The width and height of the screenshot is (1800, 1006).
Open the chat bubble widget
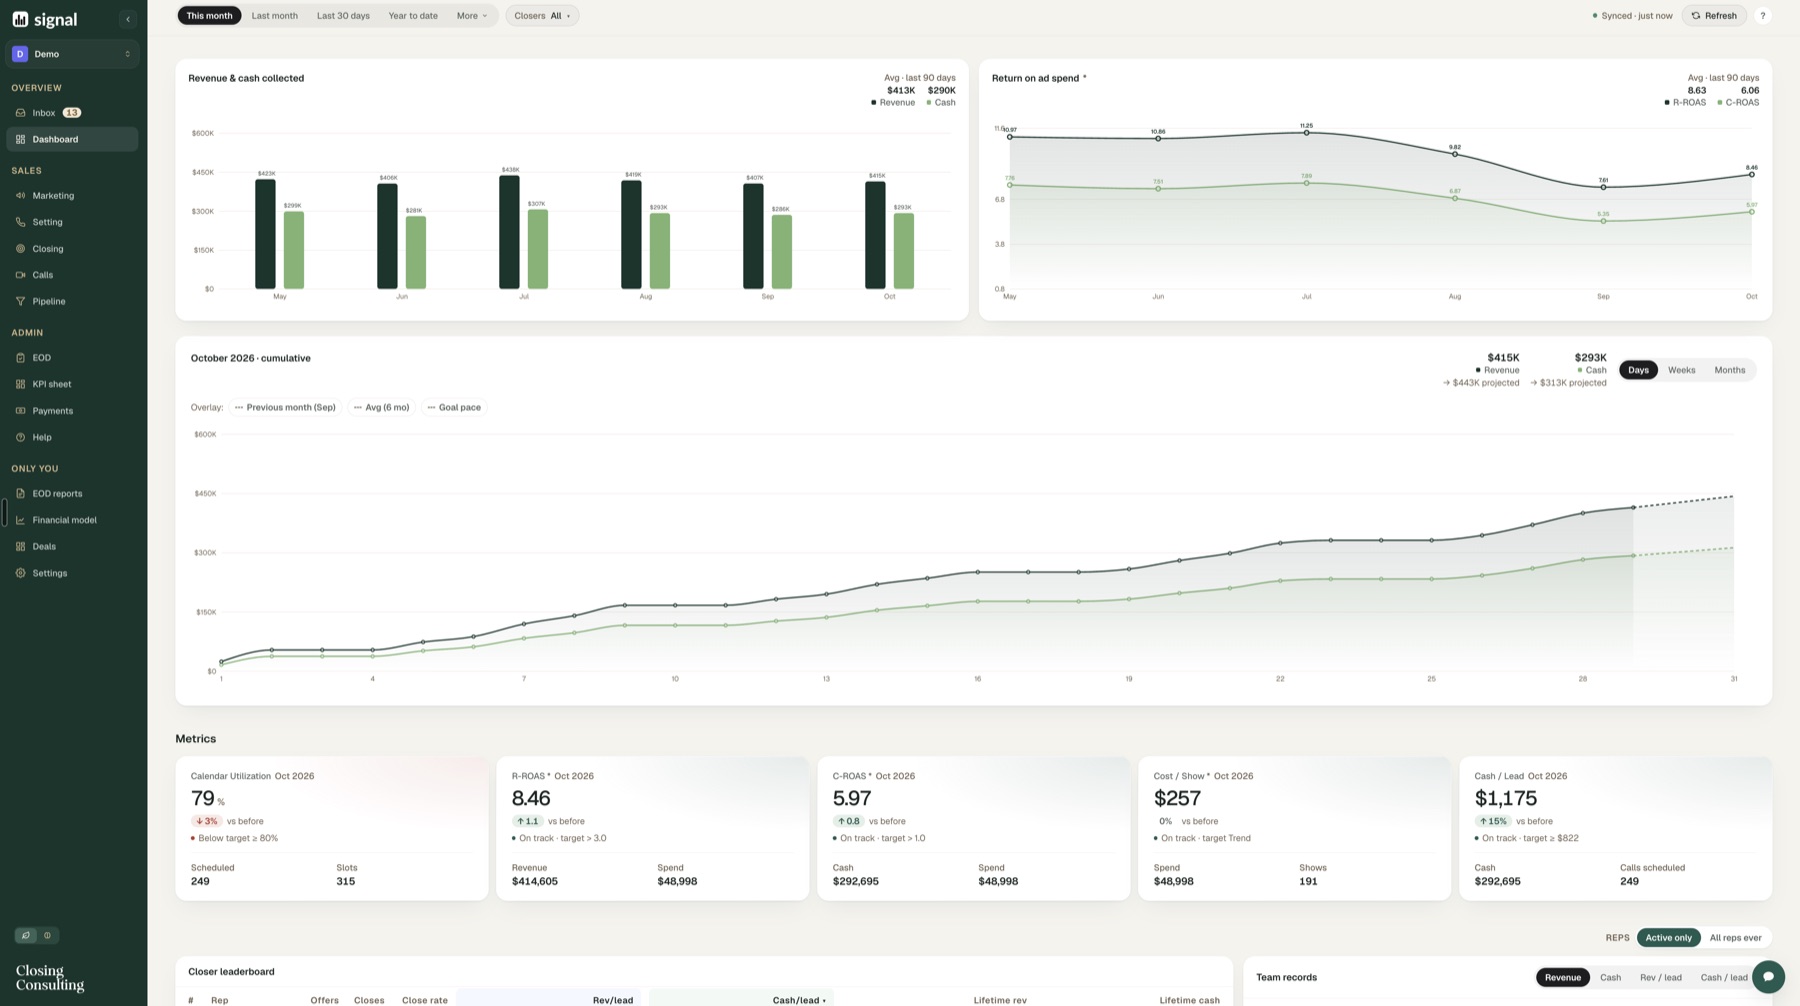click(x=1768, y=977)
